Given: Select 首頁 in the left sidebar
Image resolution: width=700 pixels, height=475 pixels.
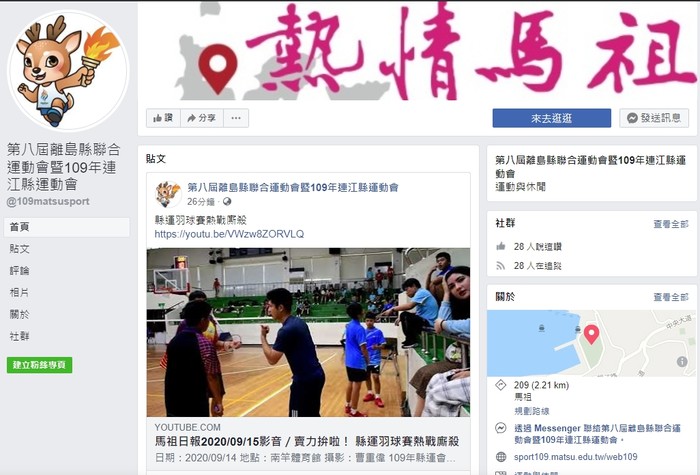Looking at the screenshot, I should pyautogui.click(x=67, y=227).
